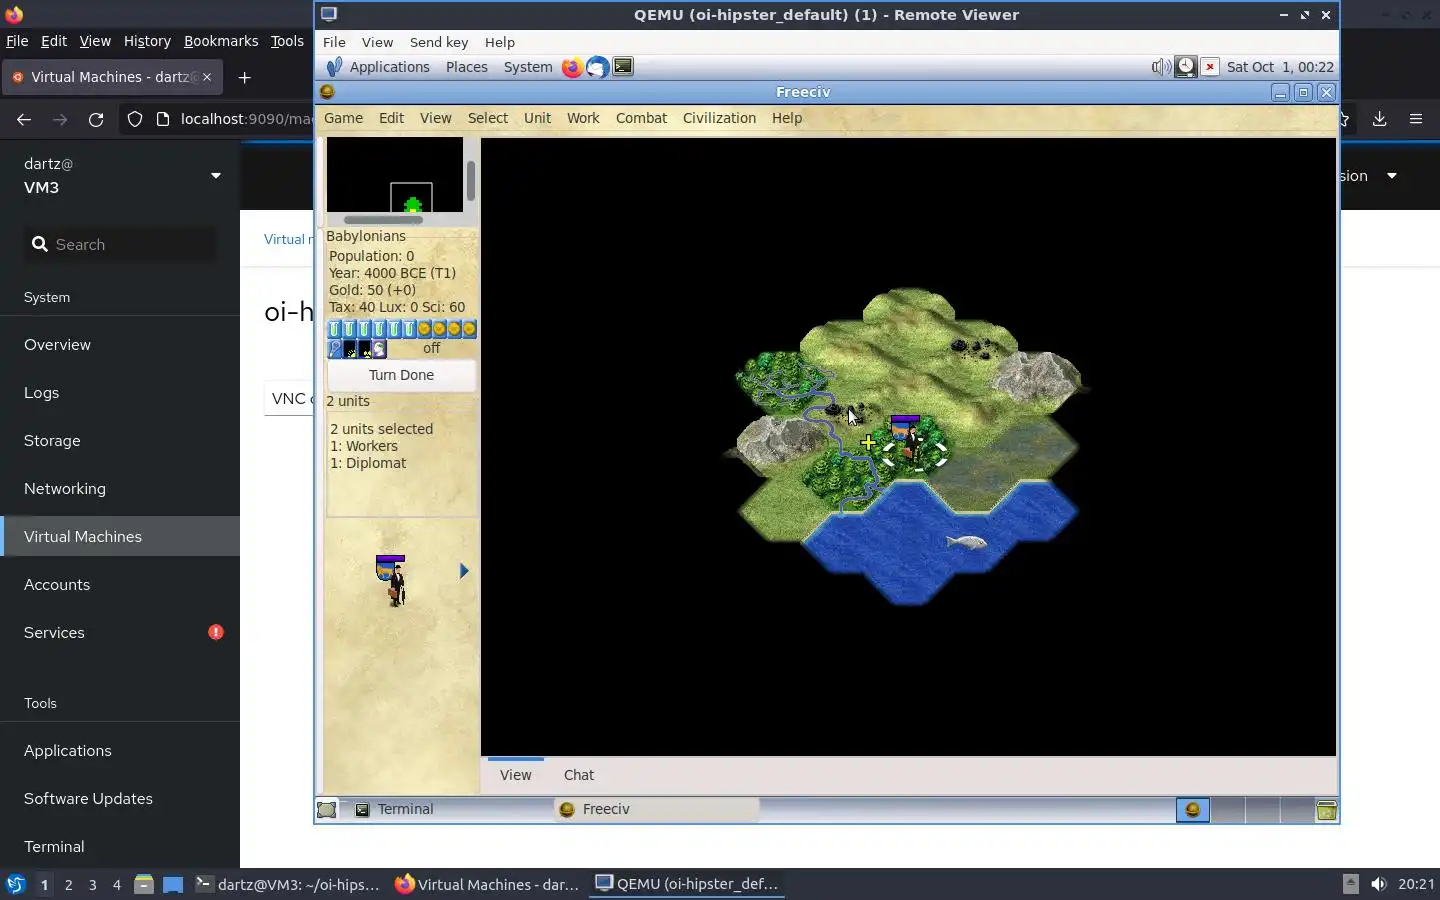Screen dimensions: 1440x900
Task: Open Storage page in Cockpit sidebar
Action: pos(120,441)
